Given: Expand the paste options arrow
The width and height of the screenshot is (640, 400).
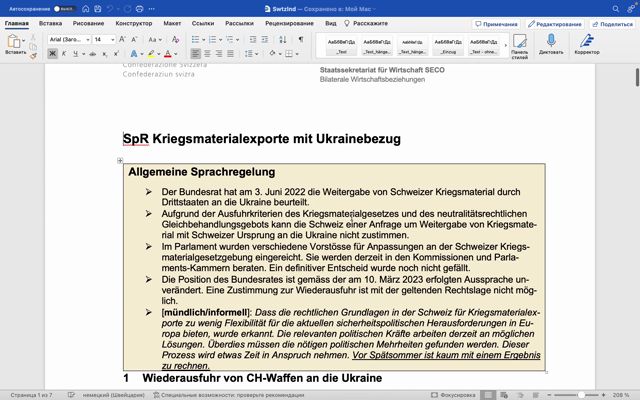Looking at the screenshot, I should (x=24, y=40).
